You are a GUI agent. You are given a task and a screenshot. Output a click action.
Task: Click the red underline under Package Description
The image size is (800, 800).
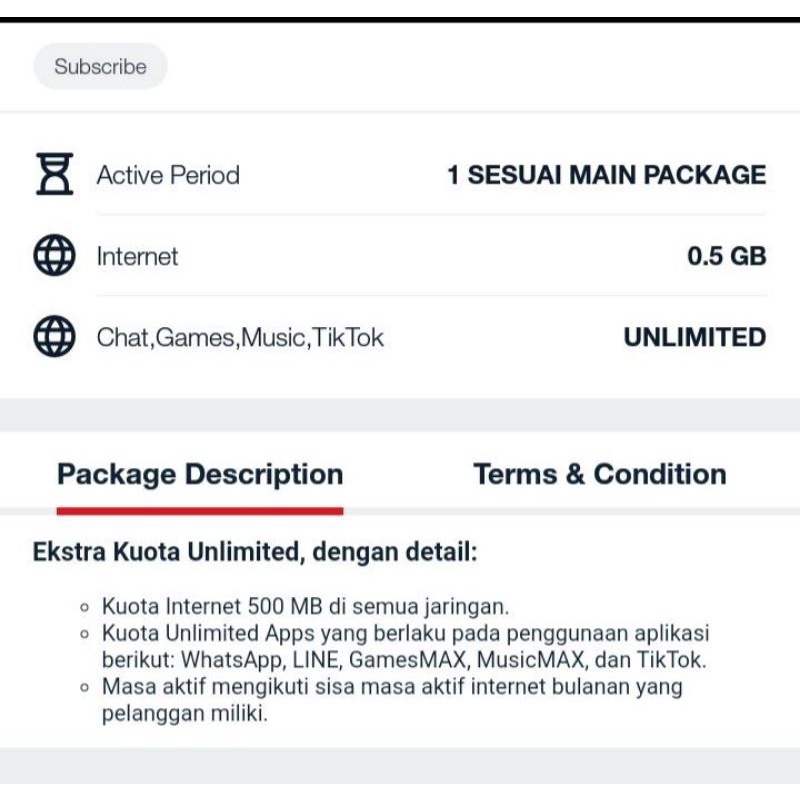200,510
